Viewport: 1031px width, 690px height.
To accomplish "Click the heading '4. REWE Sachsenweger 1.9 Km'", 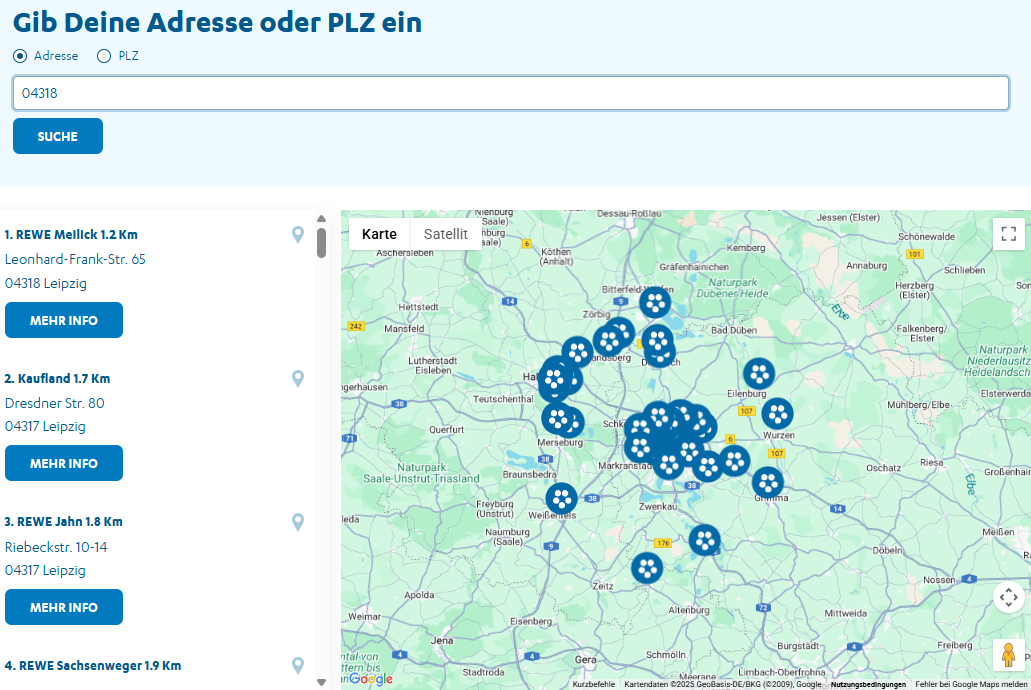I will [x=93, y=666].
